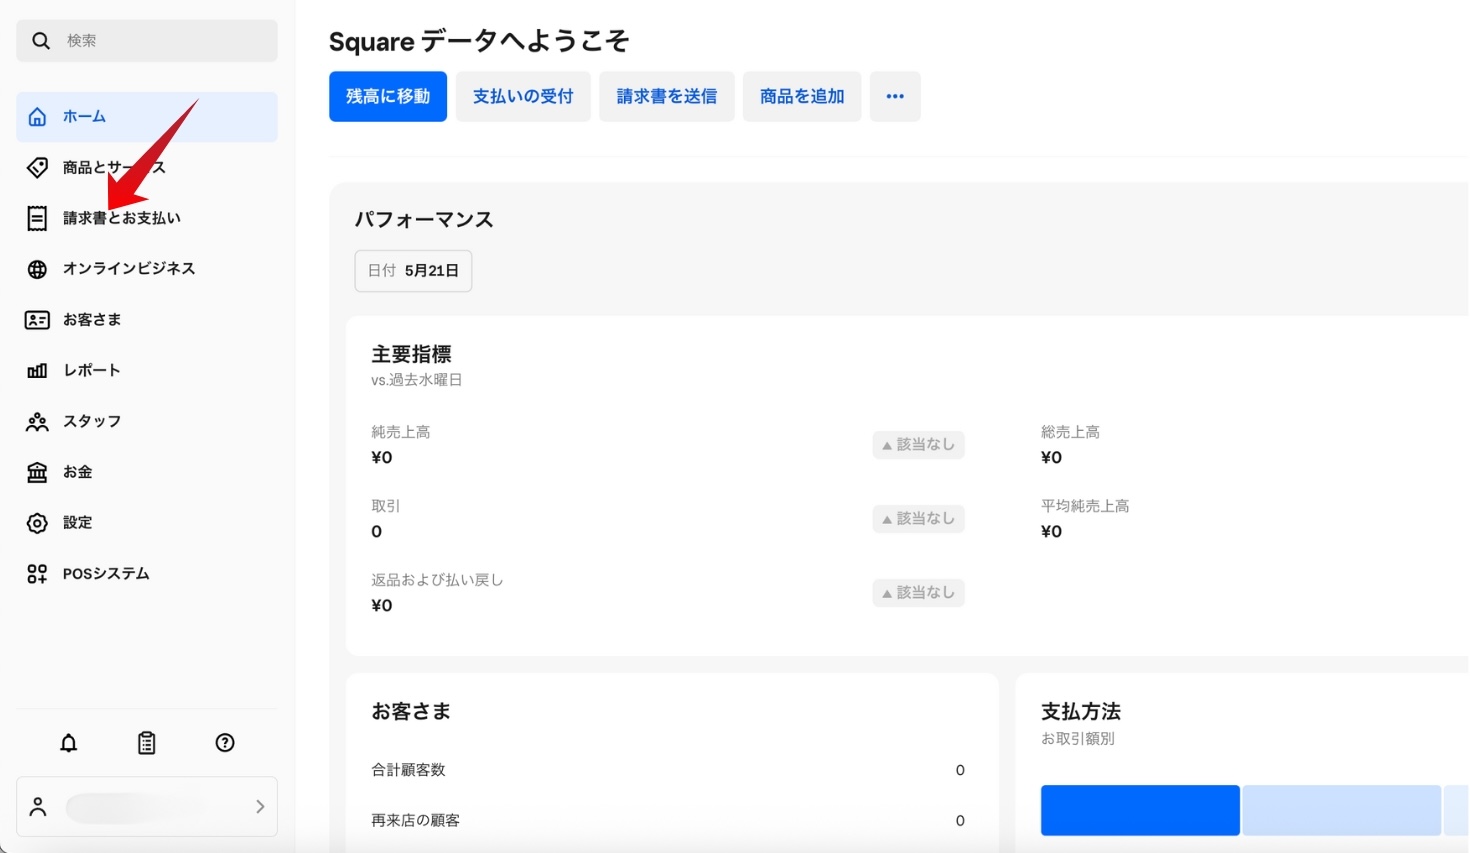
Task: Click the 支払方法 card heading
Action: click(x=1081, y=712)
